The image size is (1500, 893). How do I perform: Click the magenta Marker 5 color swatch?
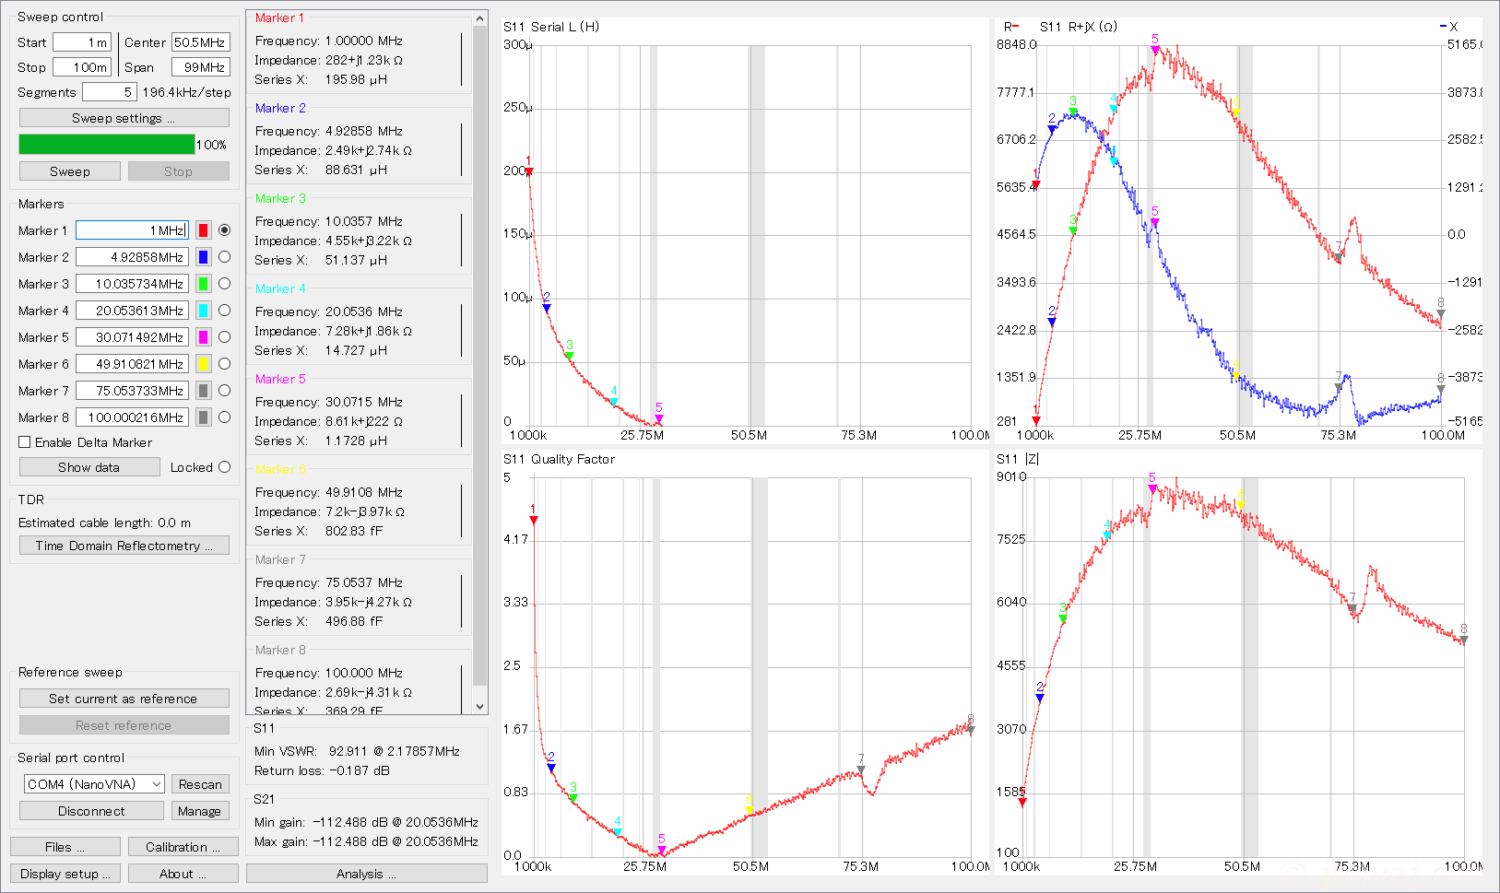203,337
